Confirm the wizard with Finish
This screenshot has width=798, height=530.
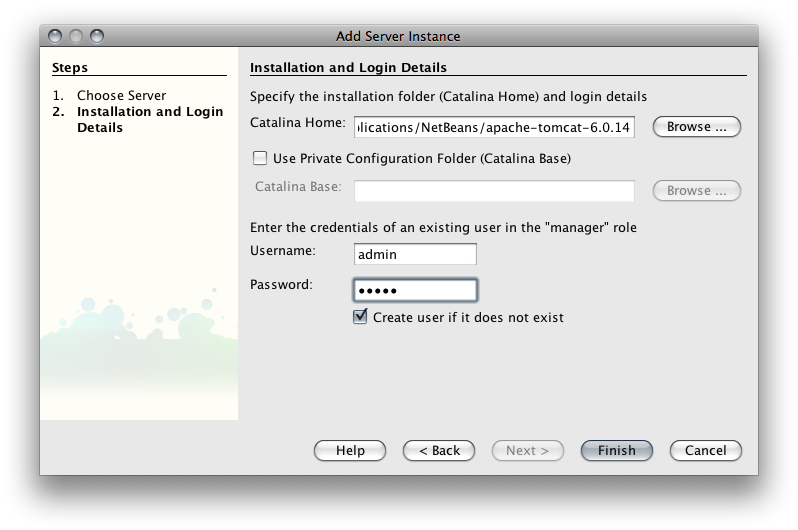pyautogui.click(x=617, y=451)
